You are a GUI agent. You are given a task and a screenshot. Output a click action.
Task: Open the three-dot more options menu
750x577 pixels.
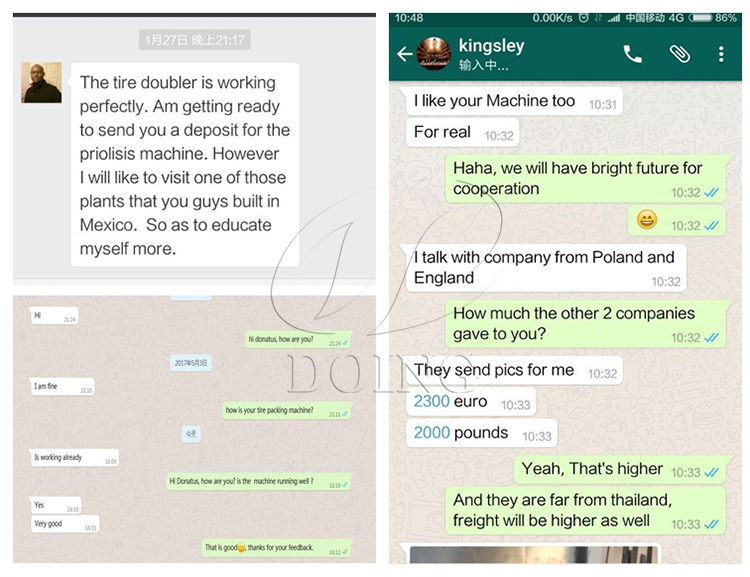(x=721, y=54)
